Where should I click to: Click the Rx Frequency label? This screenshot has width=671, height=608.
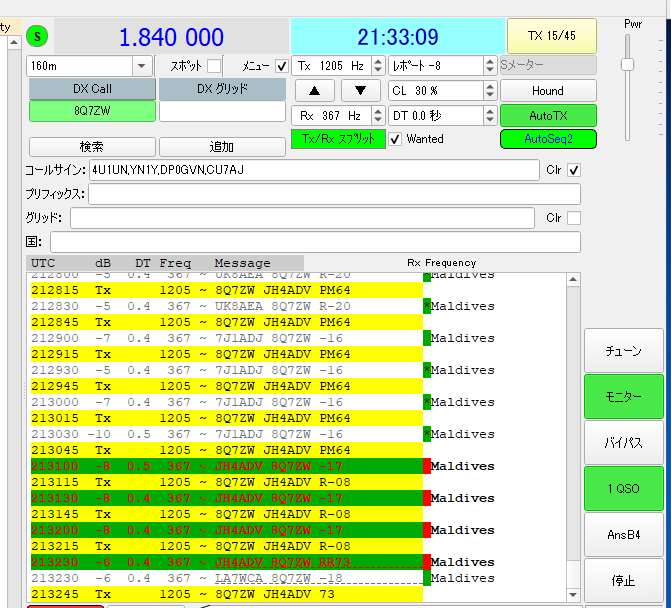441,263
